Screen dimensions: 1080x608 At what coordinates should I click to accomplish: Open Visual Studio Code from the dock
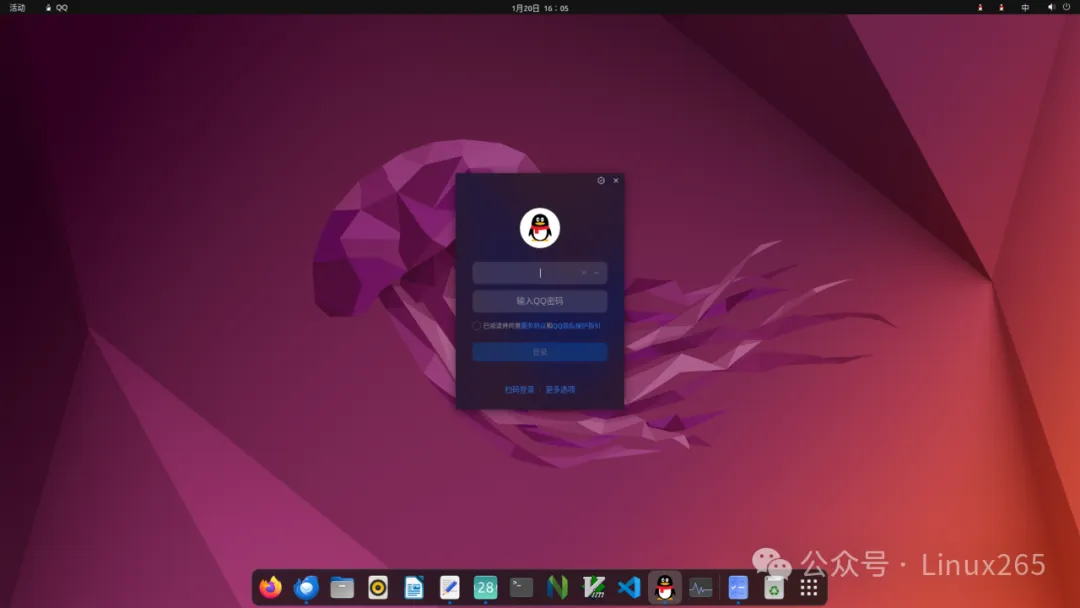tap(629, 587)
